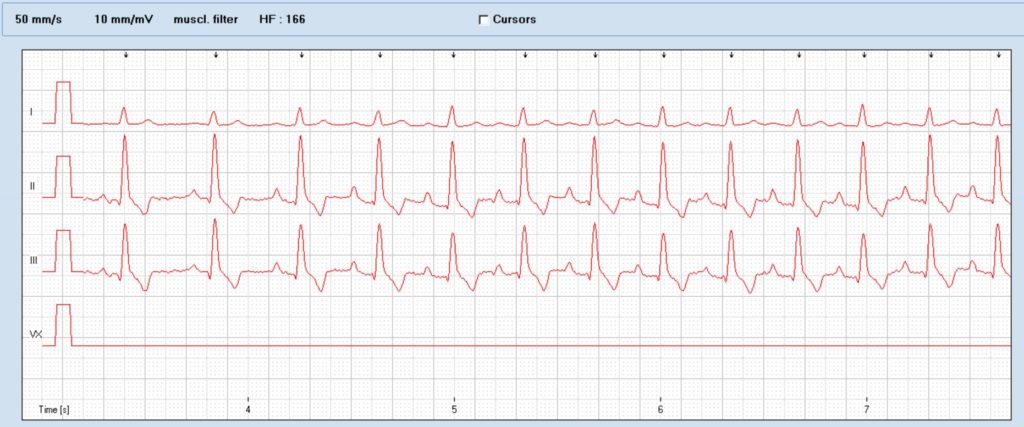1024x427 pixels.
Task: Click the beat marker arrow above 5 seconds
Action: click(x=453, y=55)
